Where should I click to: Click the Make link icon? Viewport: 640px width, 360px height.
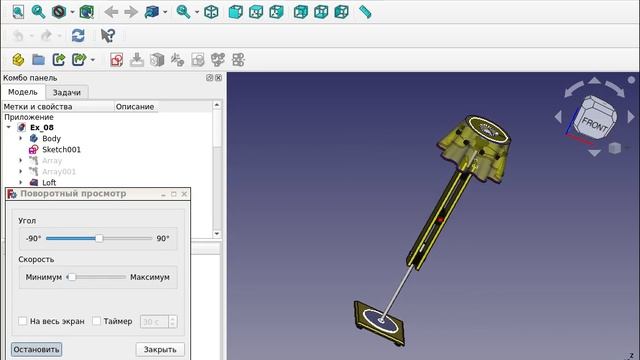pos(59,60)
